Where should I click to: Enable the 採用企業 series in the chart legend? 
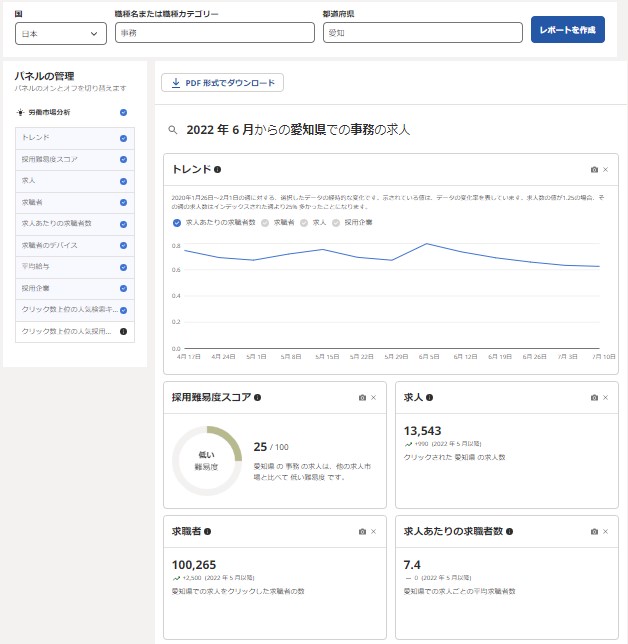pyautogui.click(x=337, y=222)
